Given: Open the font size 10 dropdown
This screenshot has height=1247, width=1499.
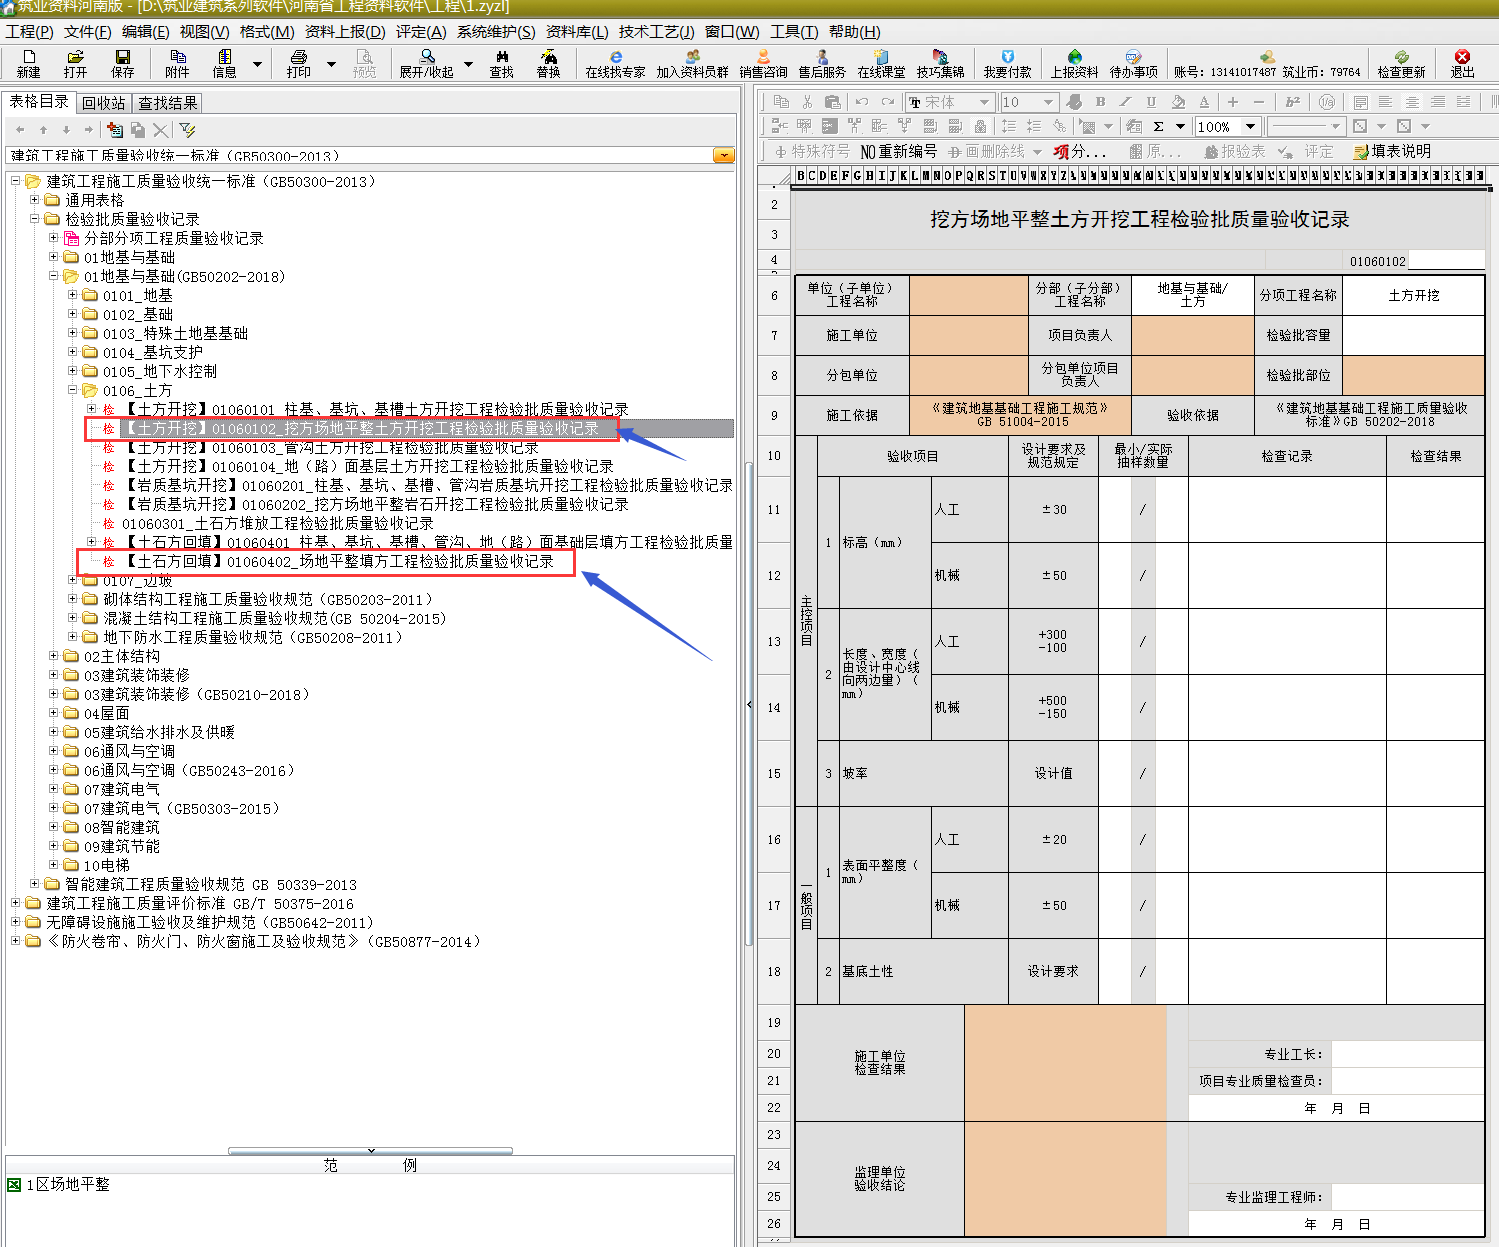Looking at the screenshot, I should 1048,102.
